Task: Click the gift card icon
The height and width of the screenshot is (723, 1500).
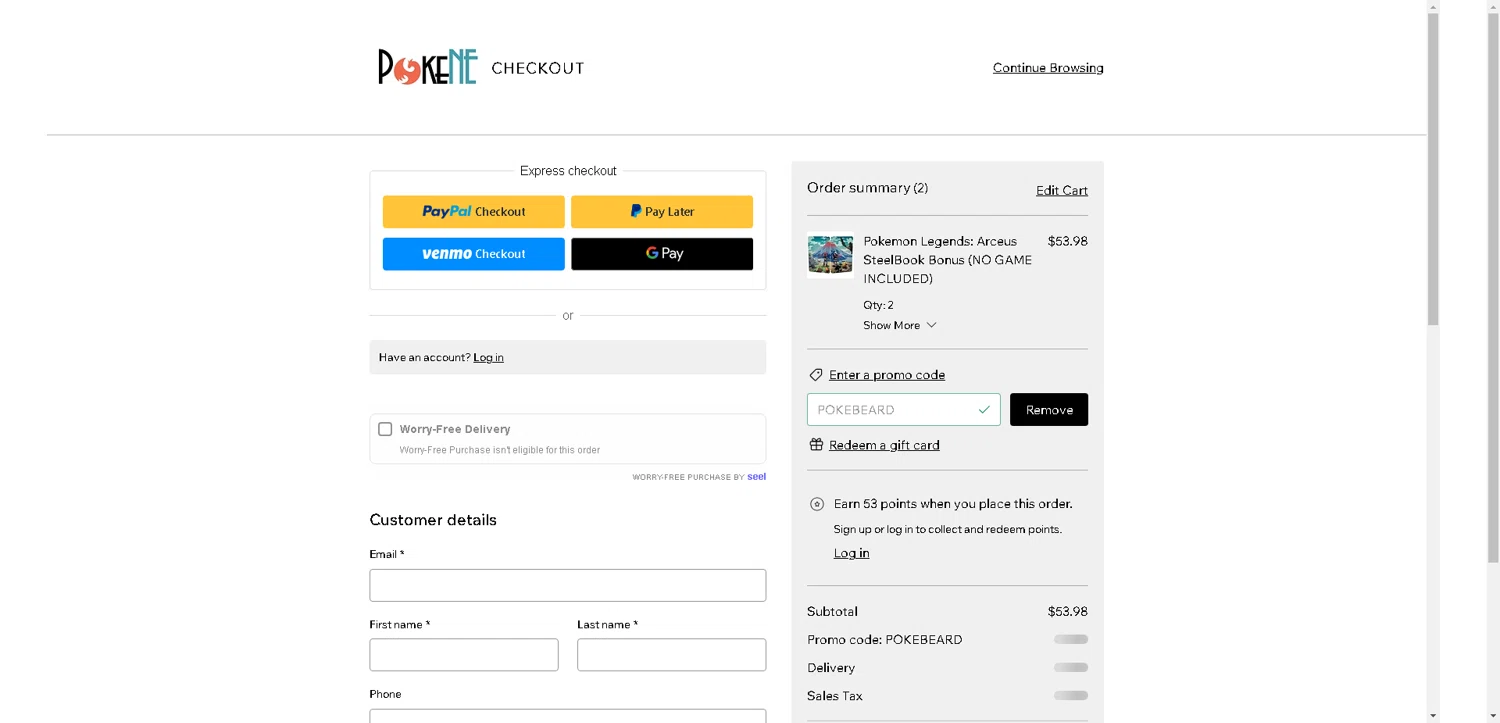Action: 816,445
